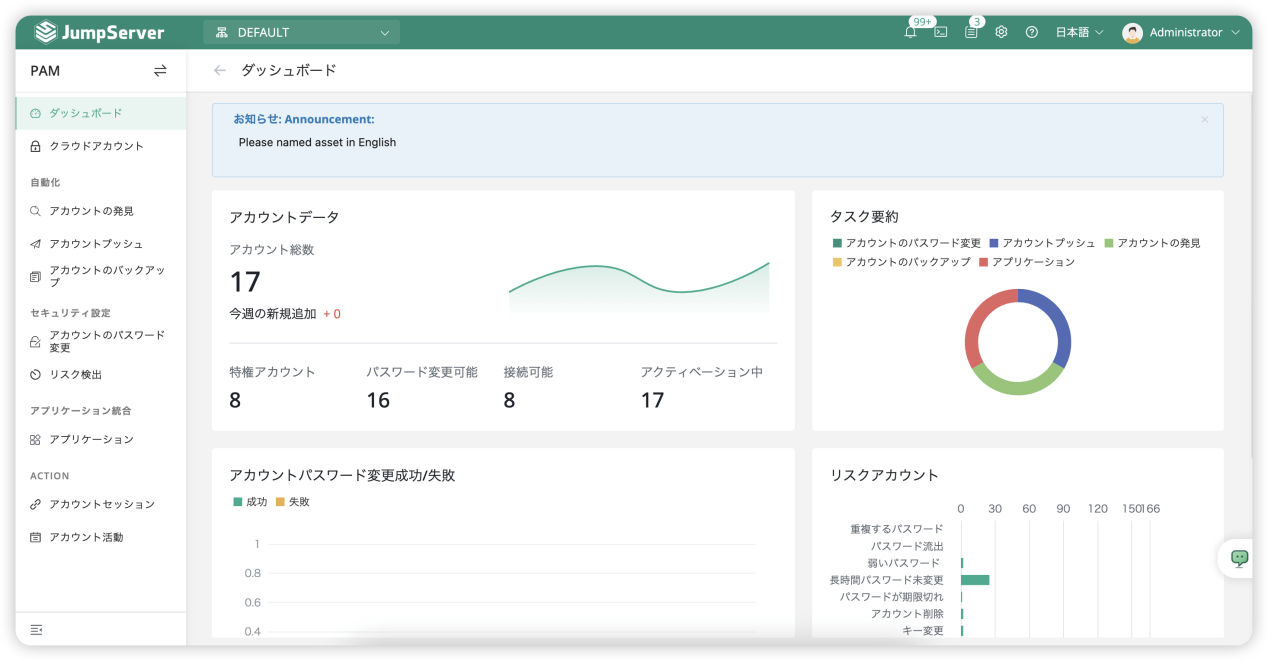Viewport: 1268px width, 661px height.
Task: Open the settings gear in the header
Action: coord(1001,32)
